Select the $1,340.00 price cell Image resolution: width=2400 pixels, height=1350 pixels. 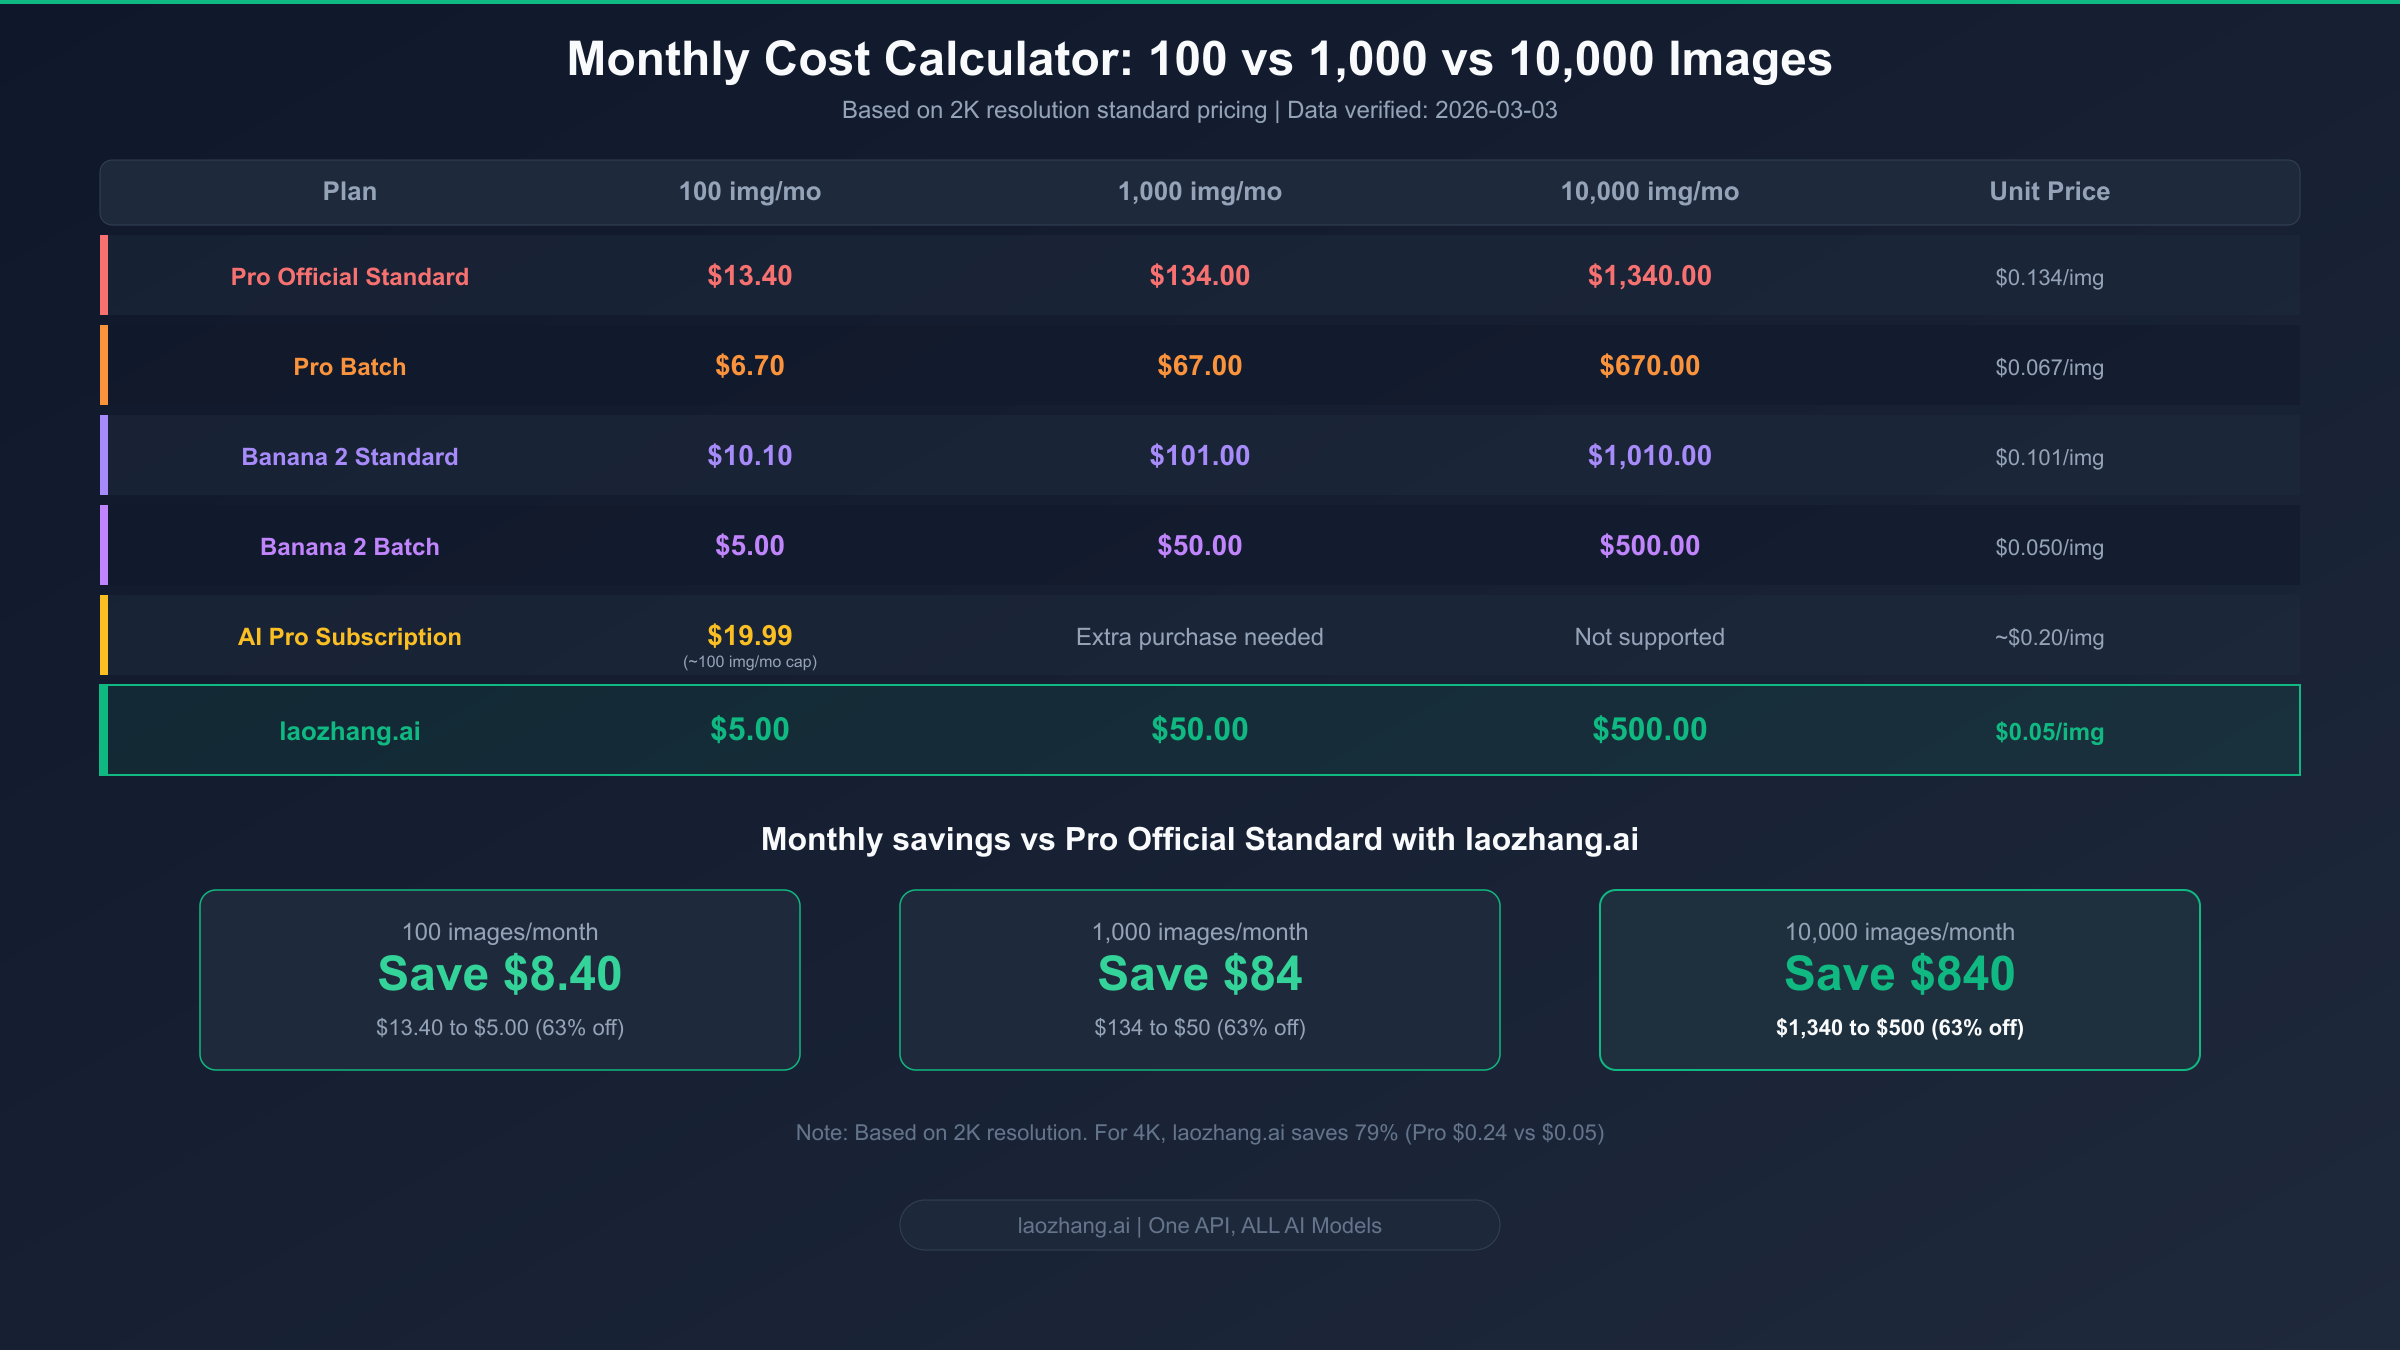(1648, 276)
